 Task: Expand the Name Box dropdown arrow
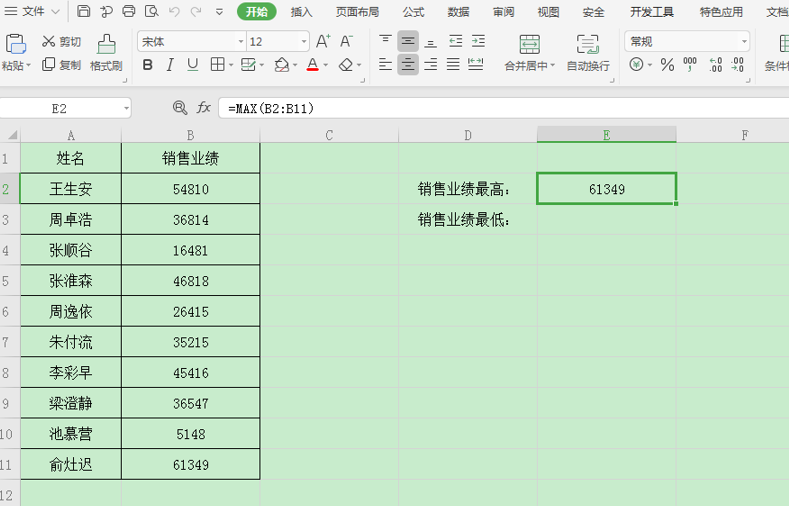point(126,108)
